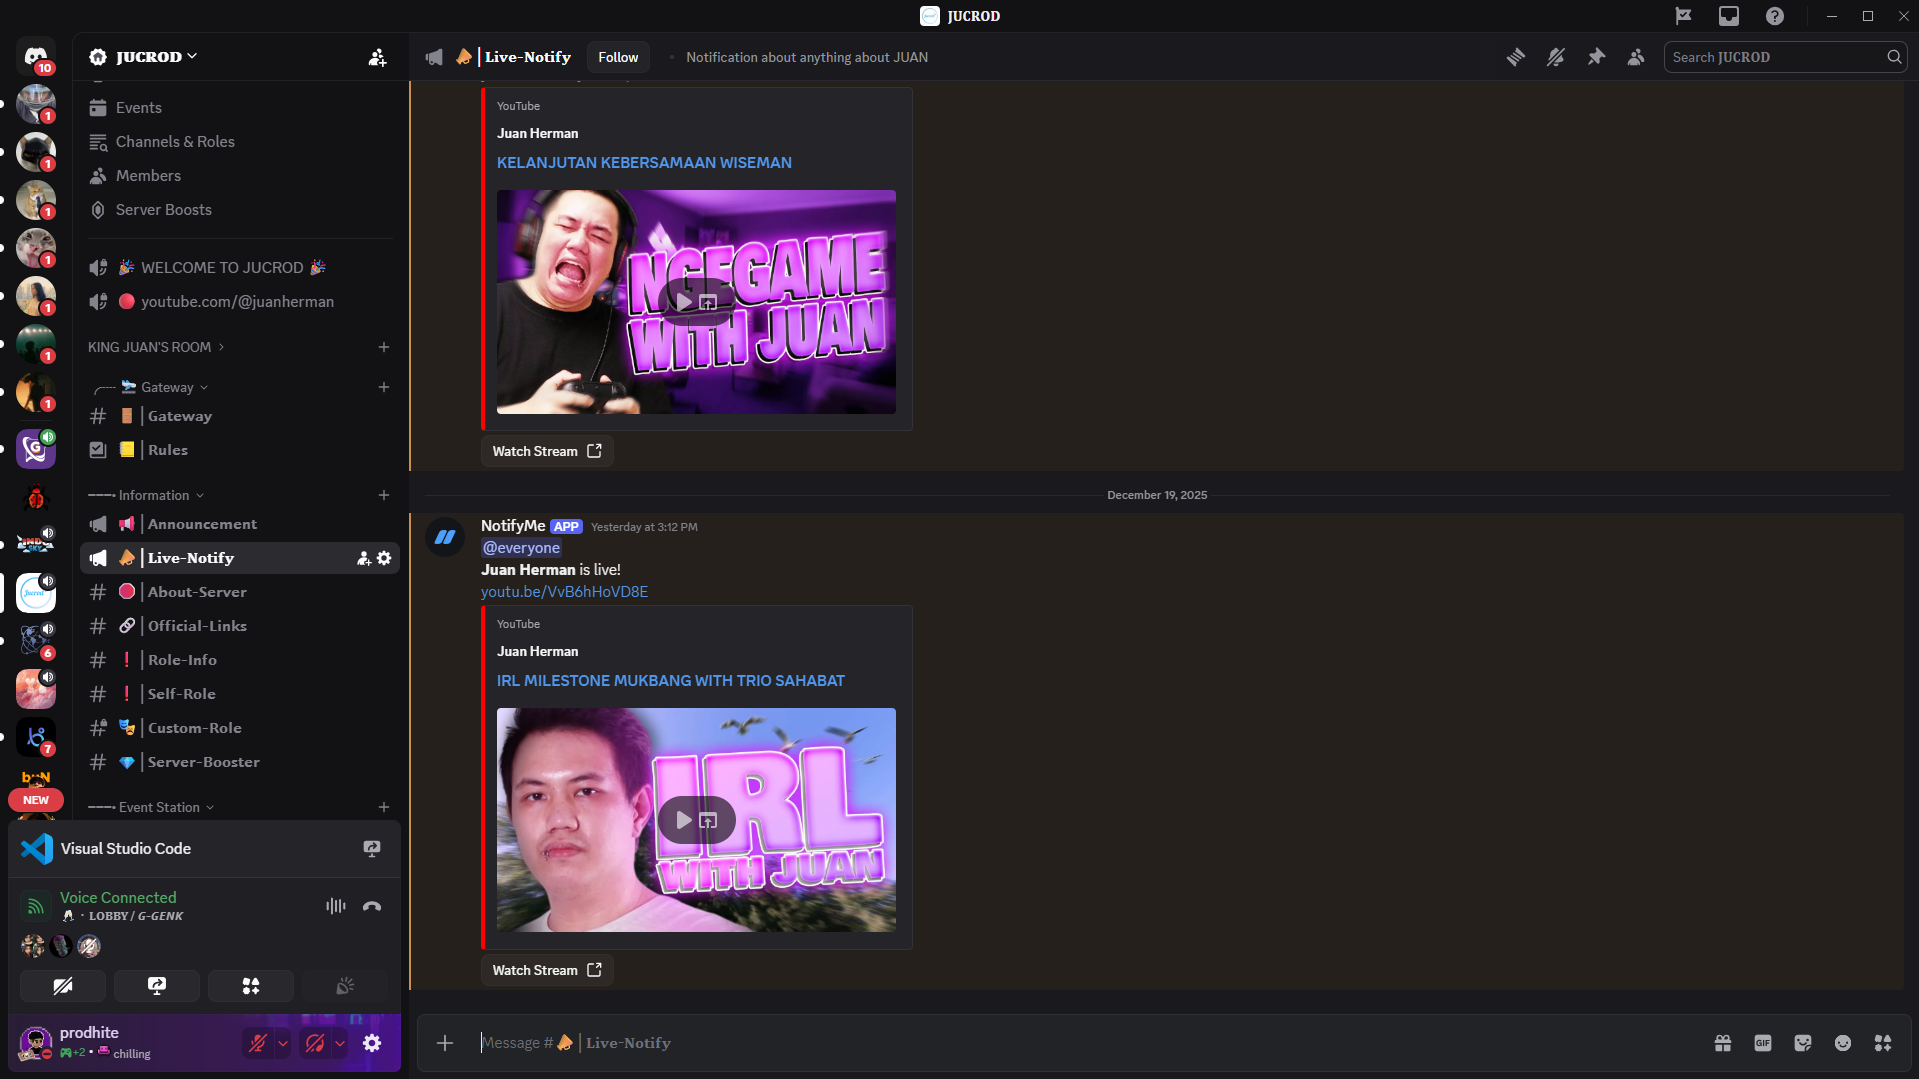This screenshot has width=1919, height=1079.
Task: Open noise suppression waveform icon
Action: coord(336,906)
